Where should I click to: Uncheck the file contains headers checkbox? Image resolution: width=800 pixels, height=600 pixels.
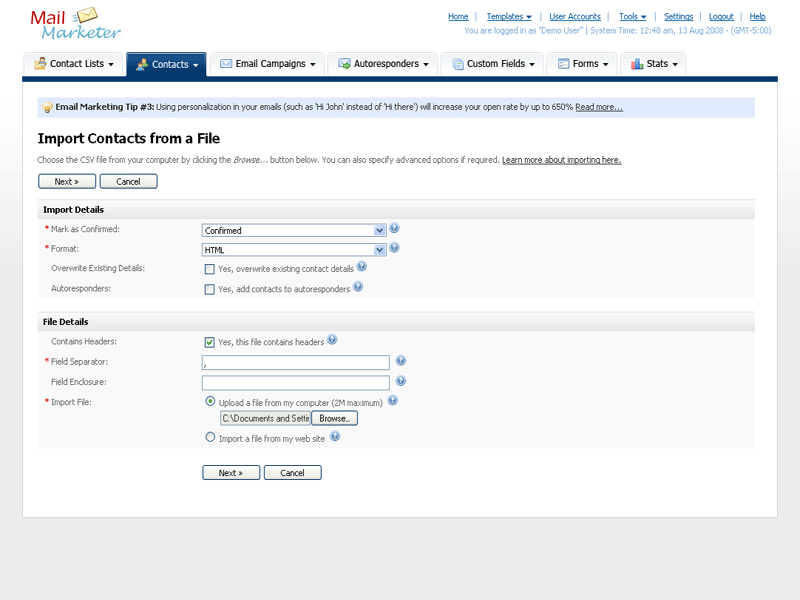[x=210, y=342]
